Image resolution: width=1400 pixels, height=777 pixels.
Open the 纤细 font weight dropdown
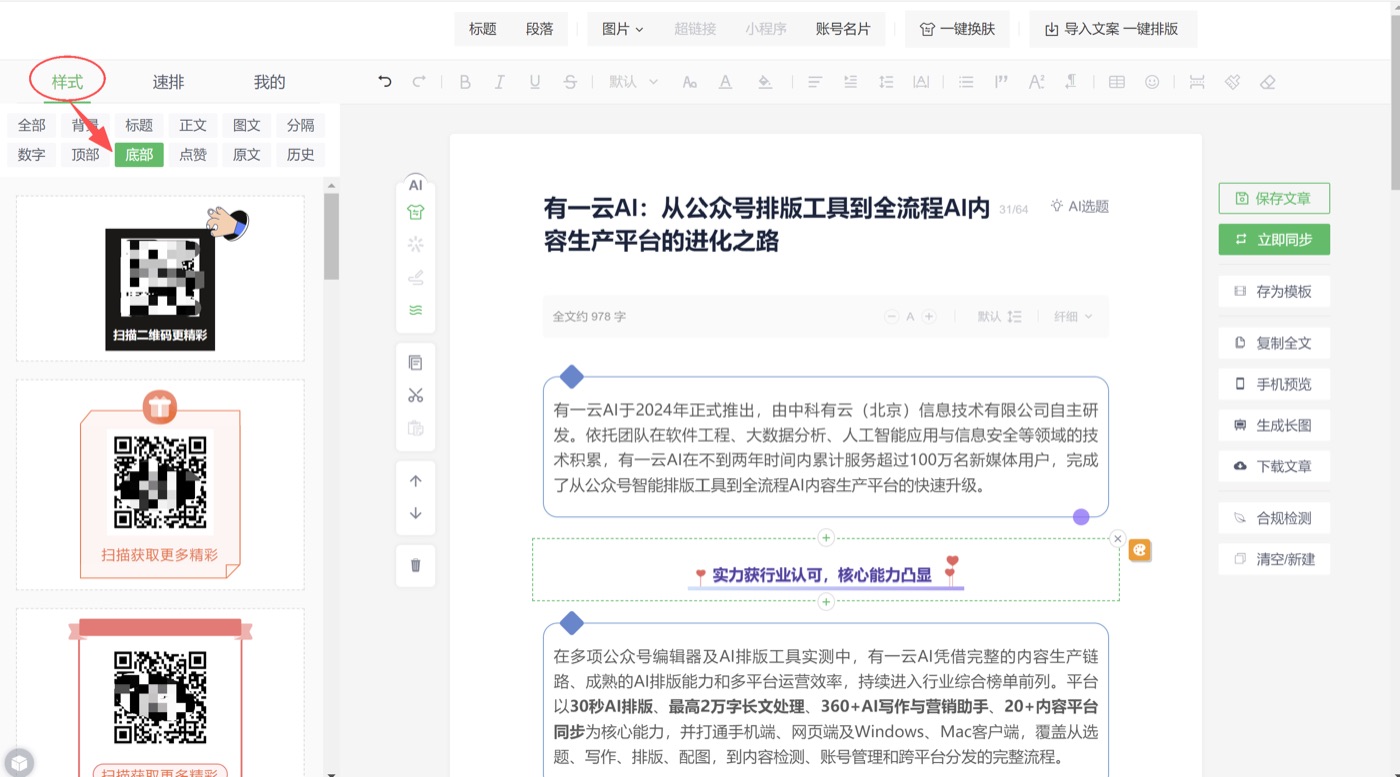[1073, 316]
